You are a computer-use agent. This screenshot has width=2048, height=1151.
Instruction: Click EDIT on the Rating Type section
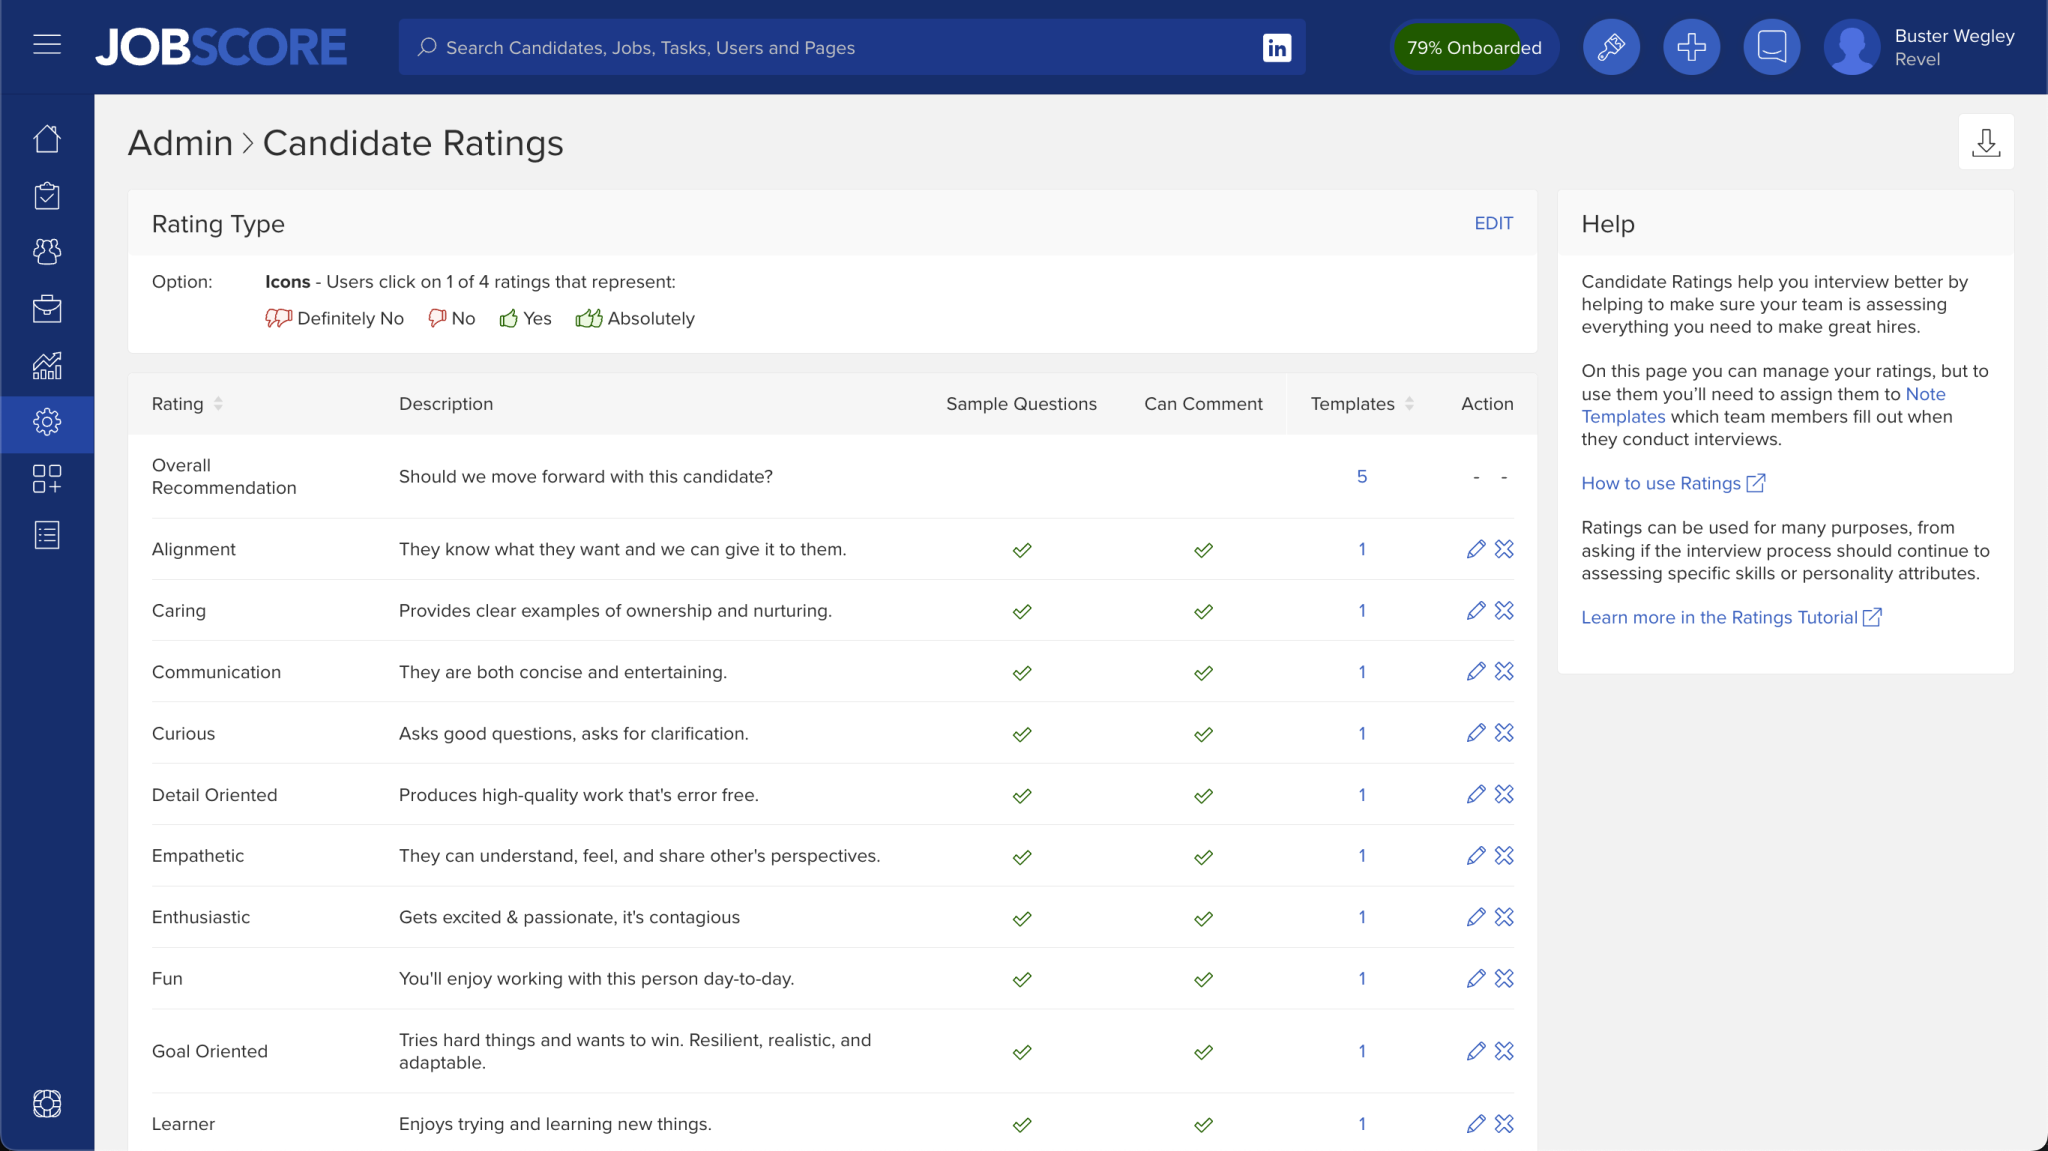[x=1494, y=223]
